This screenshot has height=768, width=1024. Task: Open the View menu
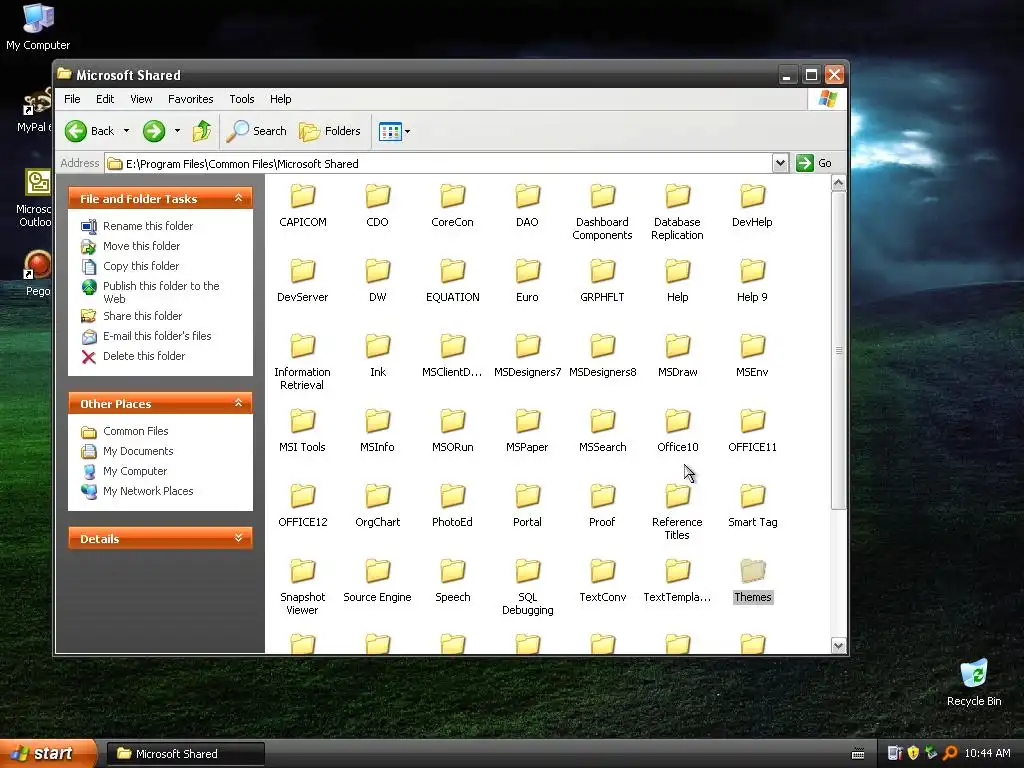pyautogui.click(x=141, y=99)
